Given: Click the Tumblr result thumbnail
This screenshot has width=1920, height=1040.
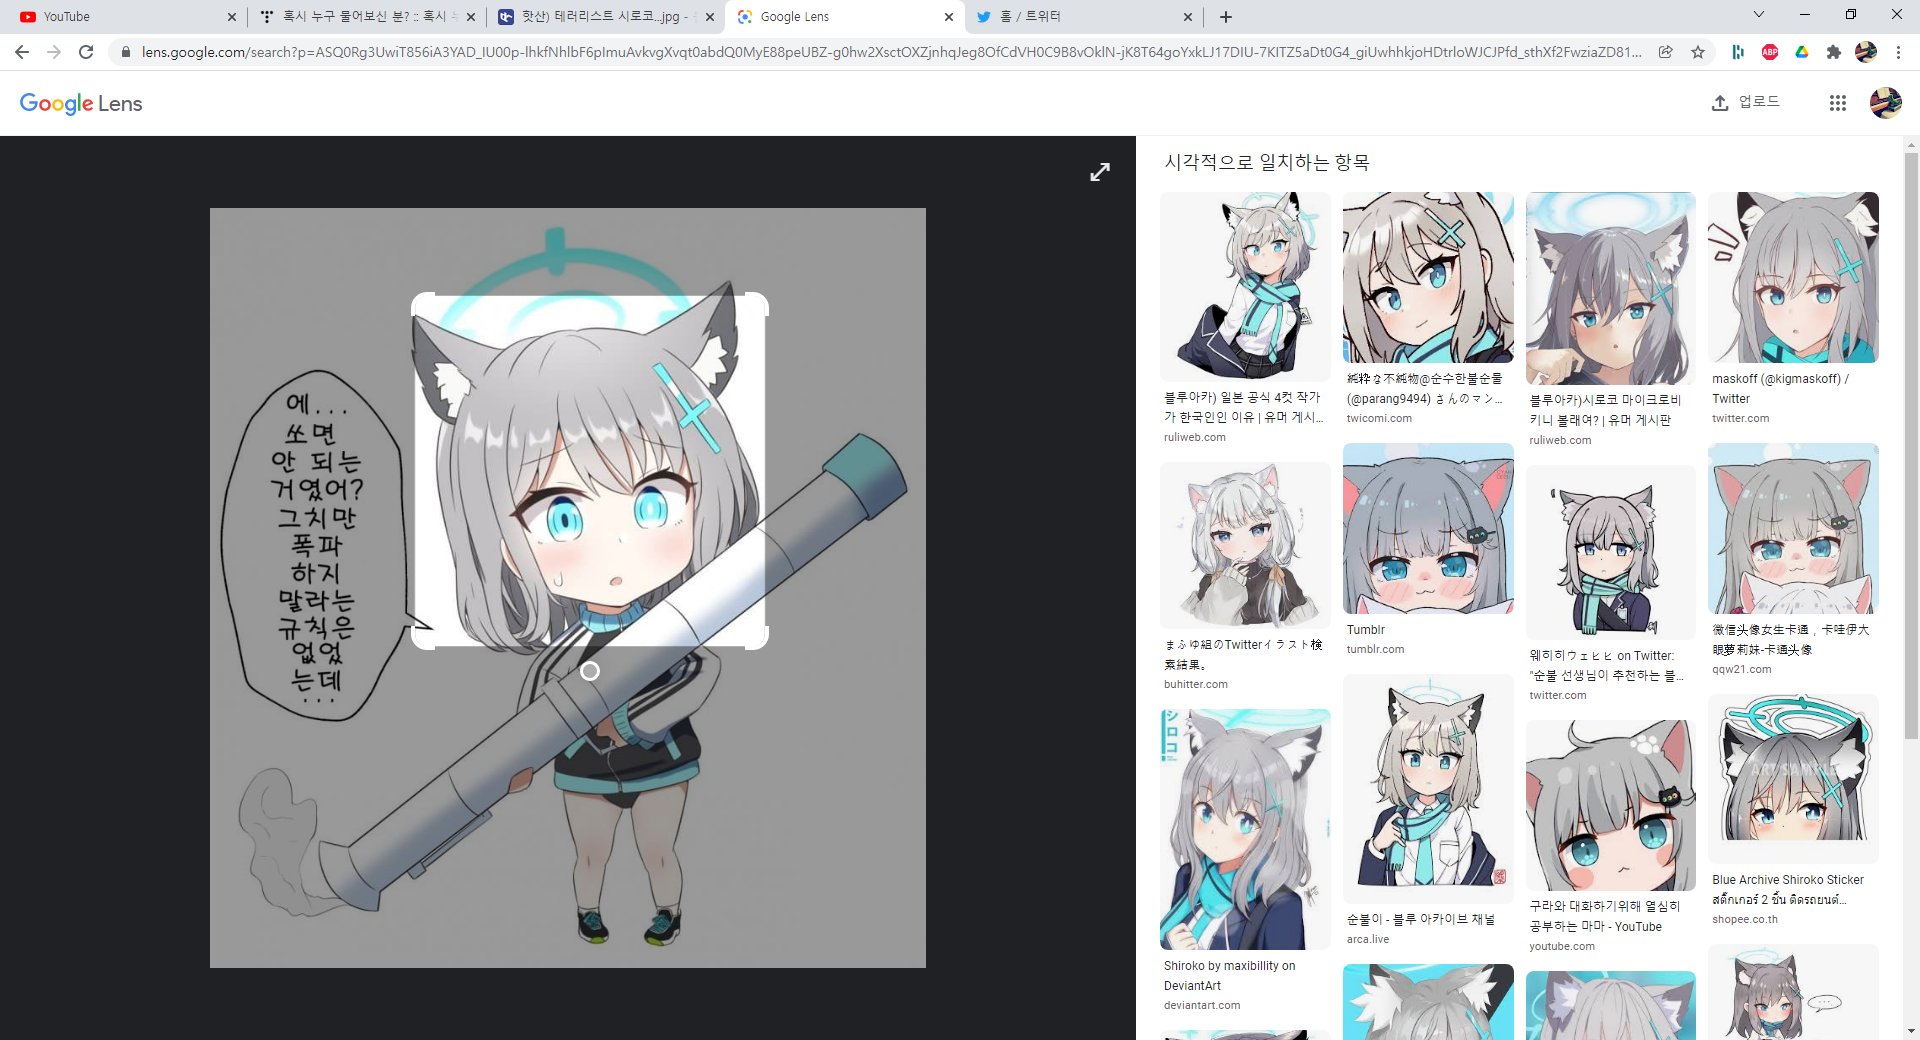Looking at the screenshot, I should point(1428,529).
